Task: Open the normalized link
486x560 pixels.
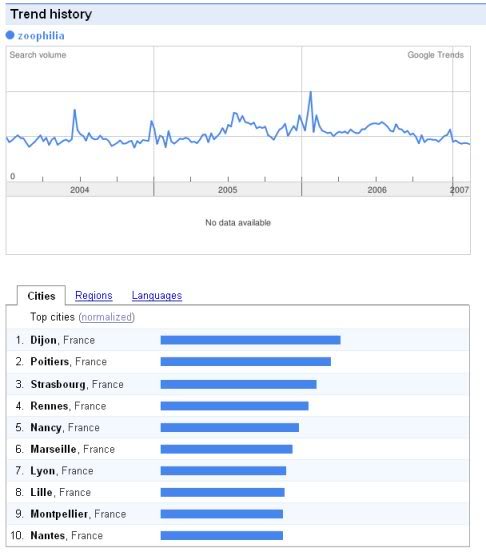Action: point(107,317)
